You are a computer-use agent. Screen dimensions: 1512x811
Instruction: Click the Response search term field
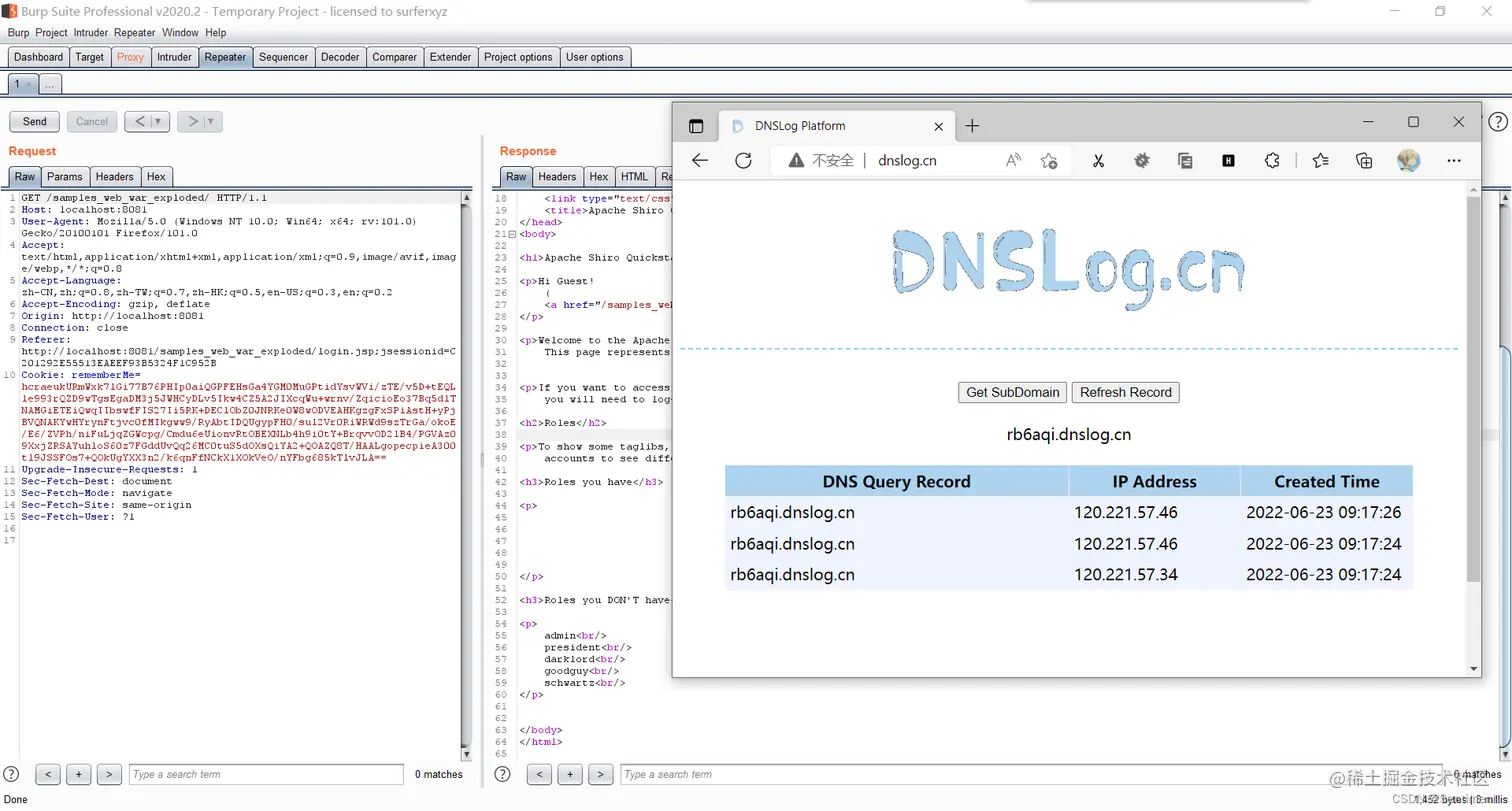point(1031,774)
